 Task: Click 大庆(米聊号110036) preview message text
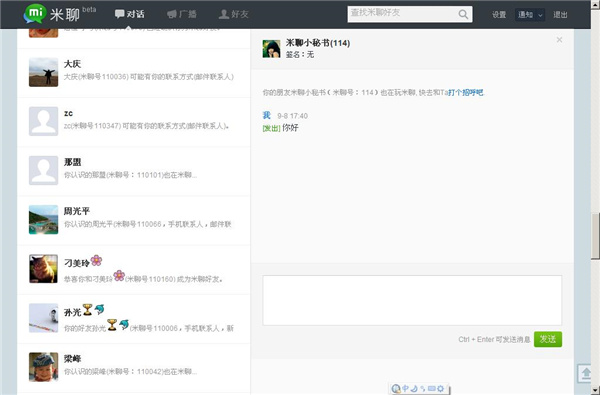[148, 77]
